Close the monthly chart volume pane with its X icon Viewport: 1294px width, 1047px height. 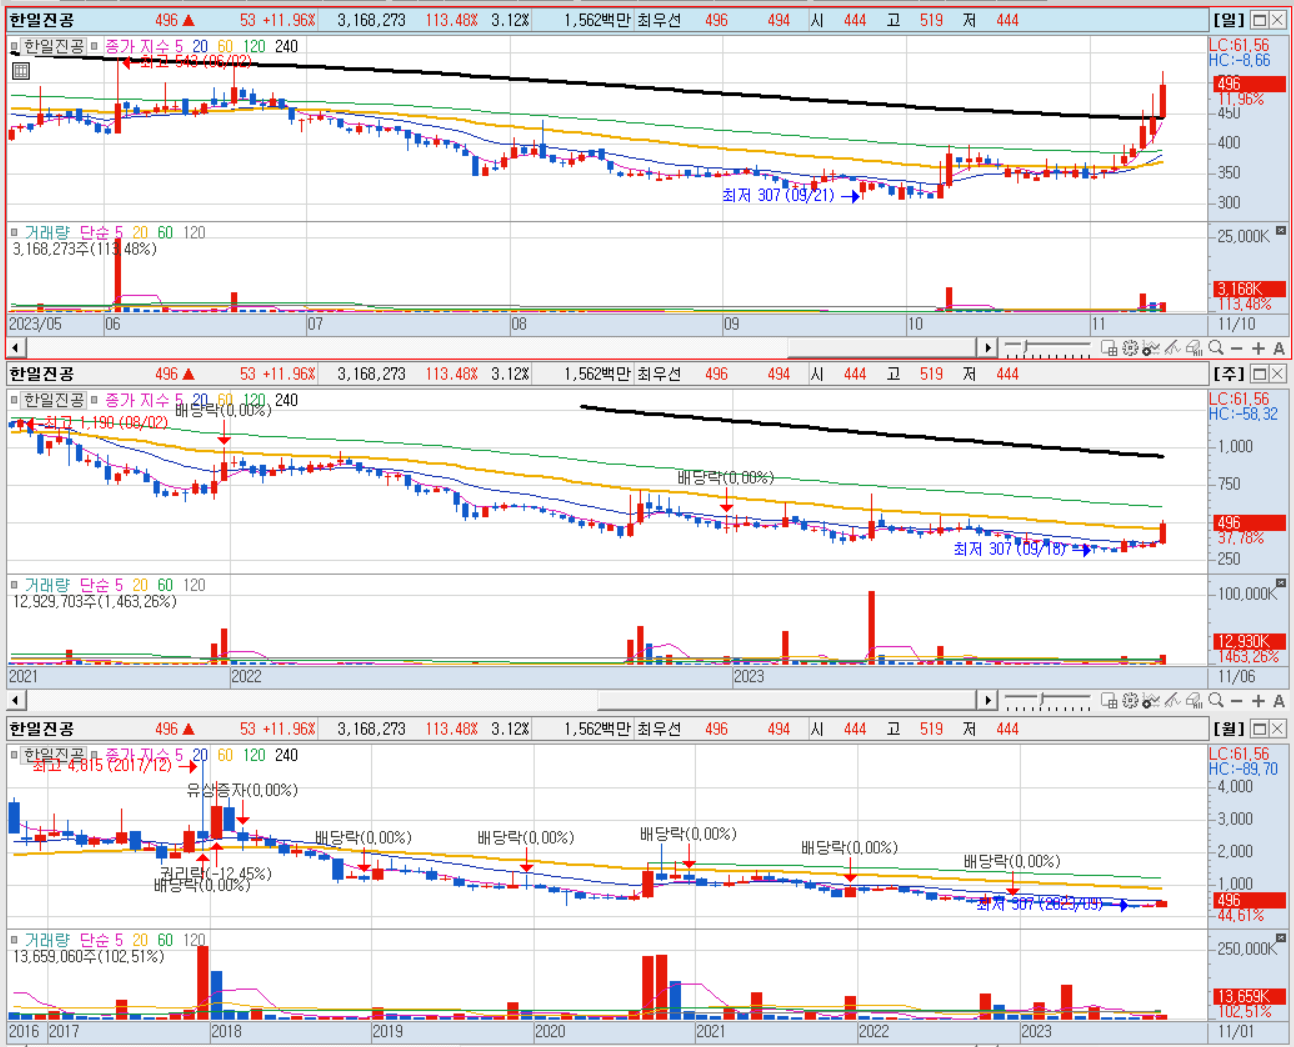1281,939
